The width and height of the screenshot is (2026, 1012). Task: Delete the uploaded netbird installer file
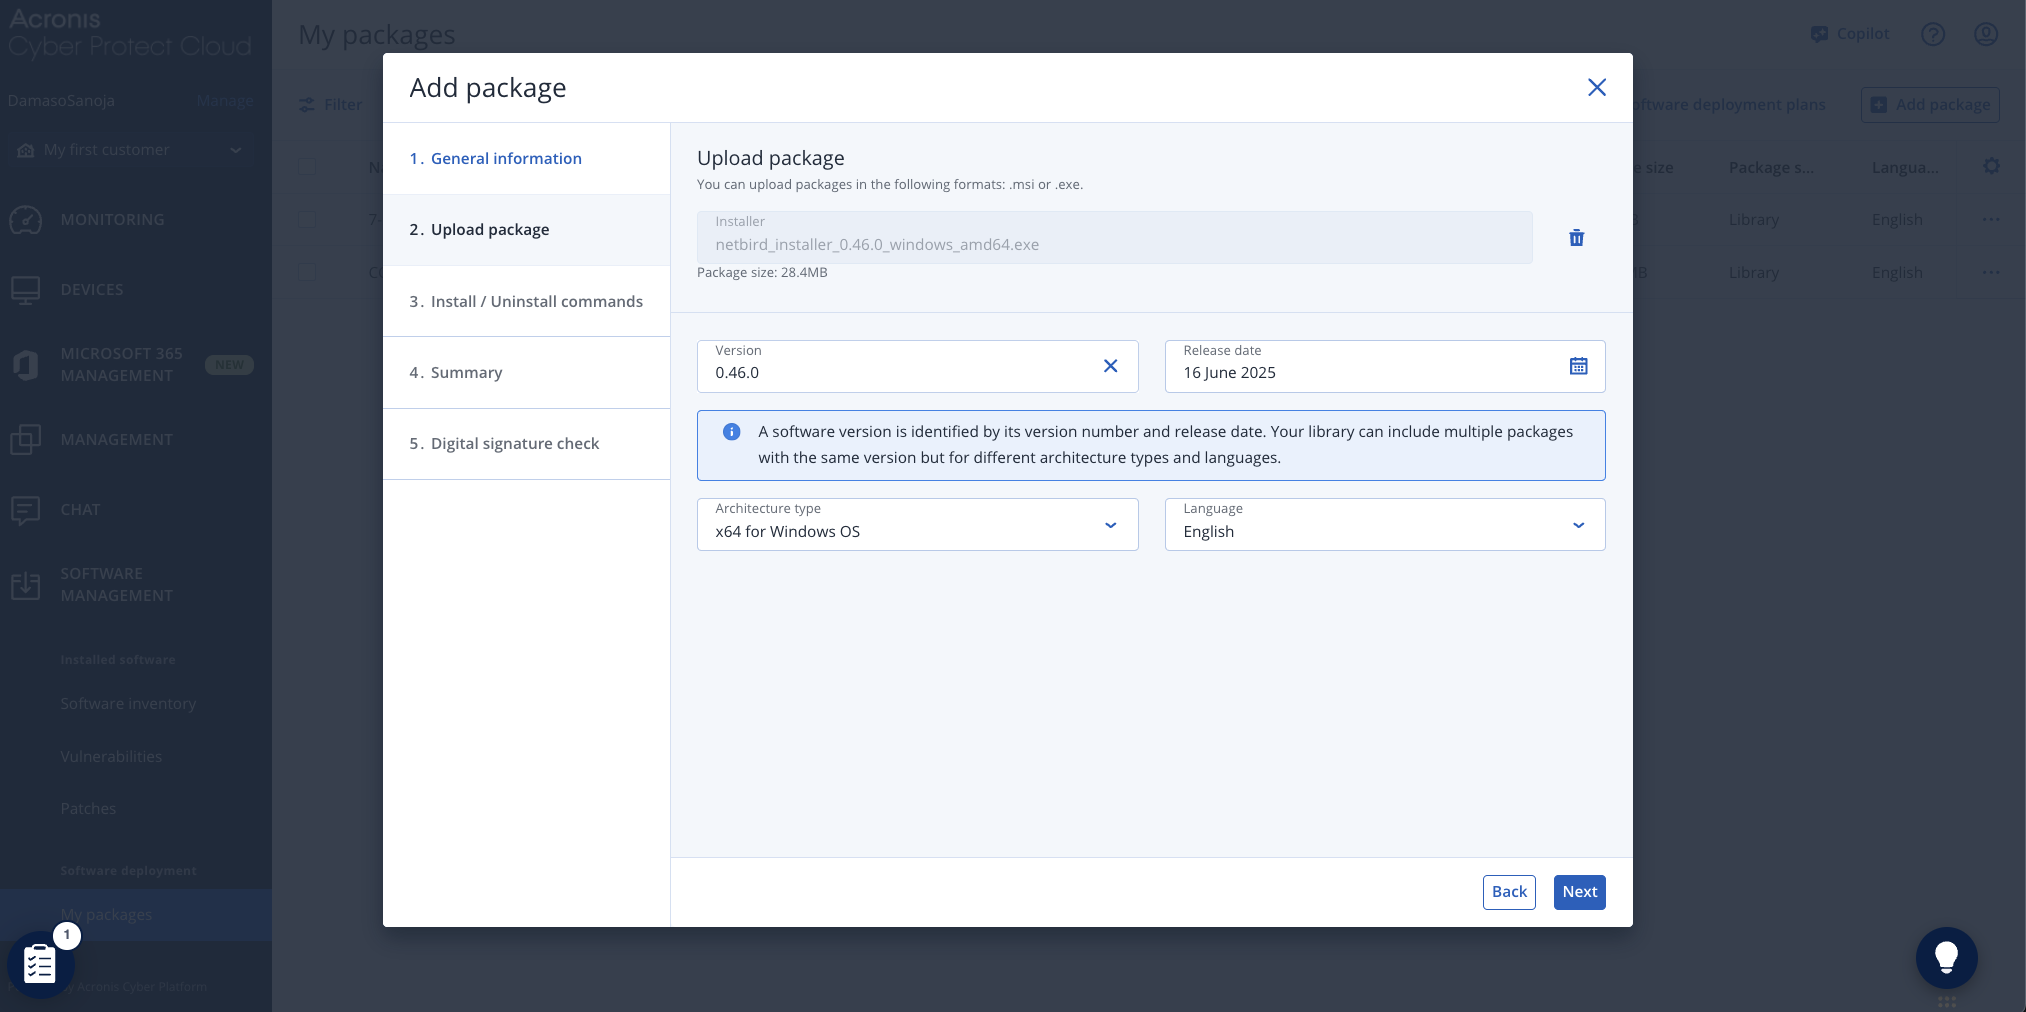(1576, 238)
